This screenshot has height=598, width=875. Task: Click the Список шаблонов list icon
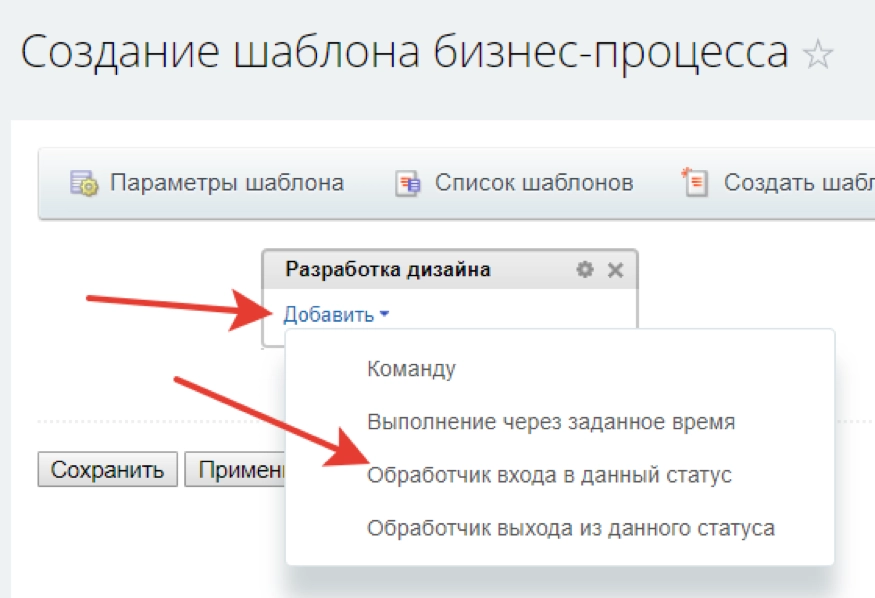pos(408,184)
